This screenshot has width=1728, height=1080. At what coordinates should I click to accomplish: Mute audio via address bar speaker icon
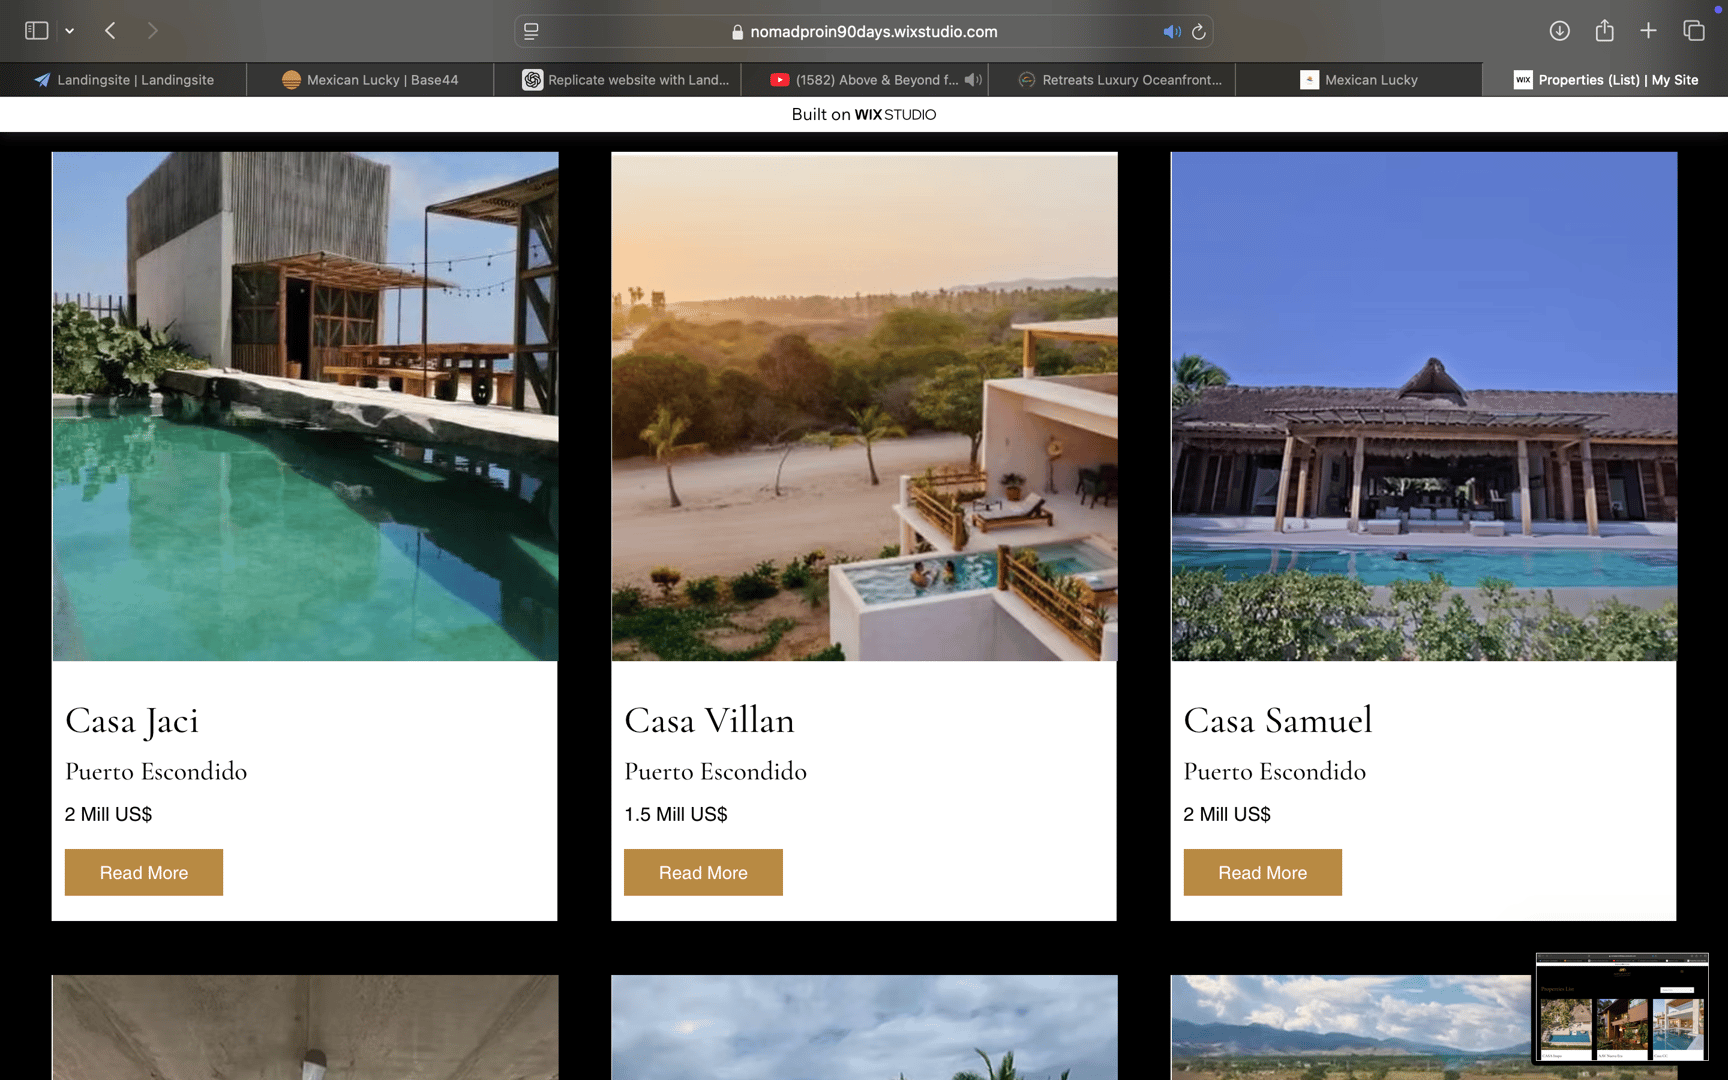pyautogui.click(x=1171, y=32)
